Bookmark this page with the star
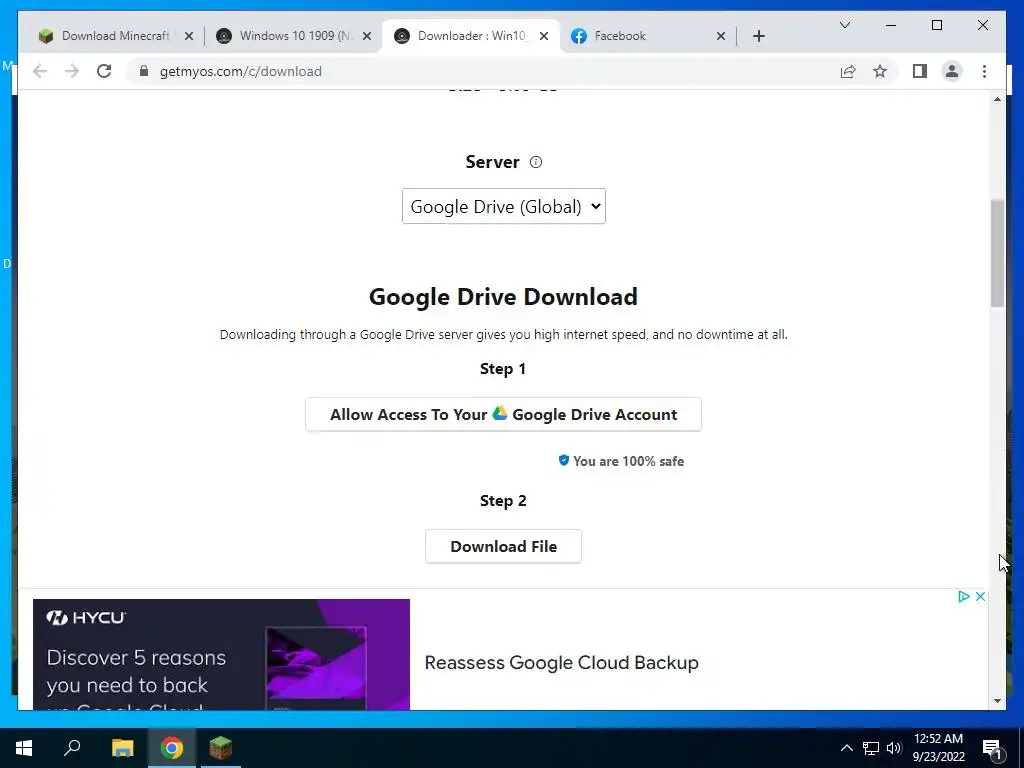The height and width of the screenshot is (768, 1024). pos(880,71)
